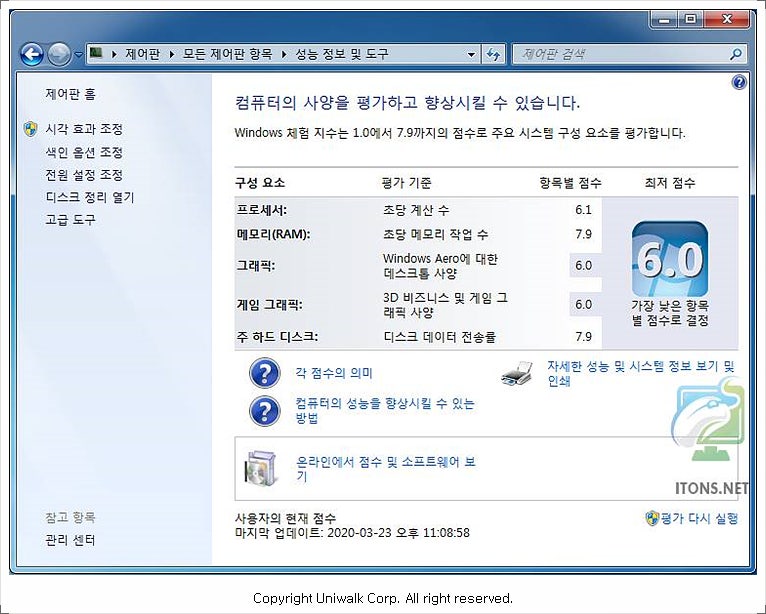Click the printer icon
This screenshot has width=766, height=614.
click(x=516, y=374)
